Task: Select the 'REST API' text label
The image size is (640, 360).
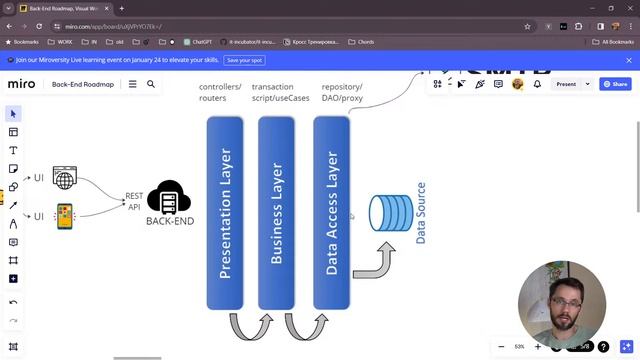Action: tap(134, 201)
